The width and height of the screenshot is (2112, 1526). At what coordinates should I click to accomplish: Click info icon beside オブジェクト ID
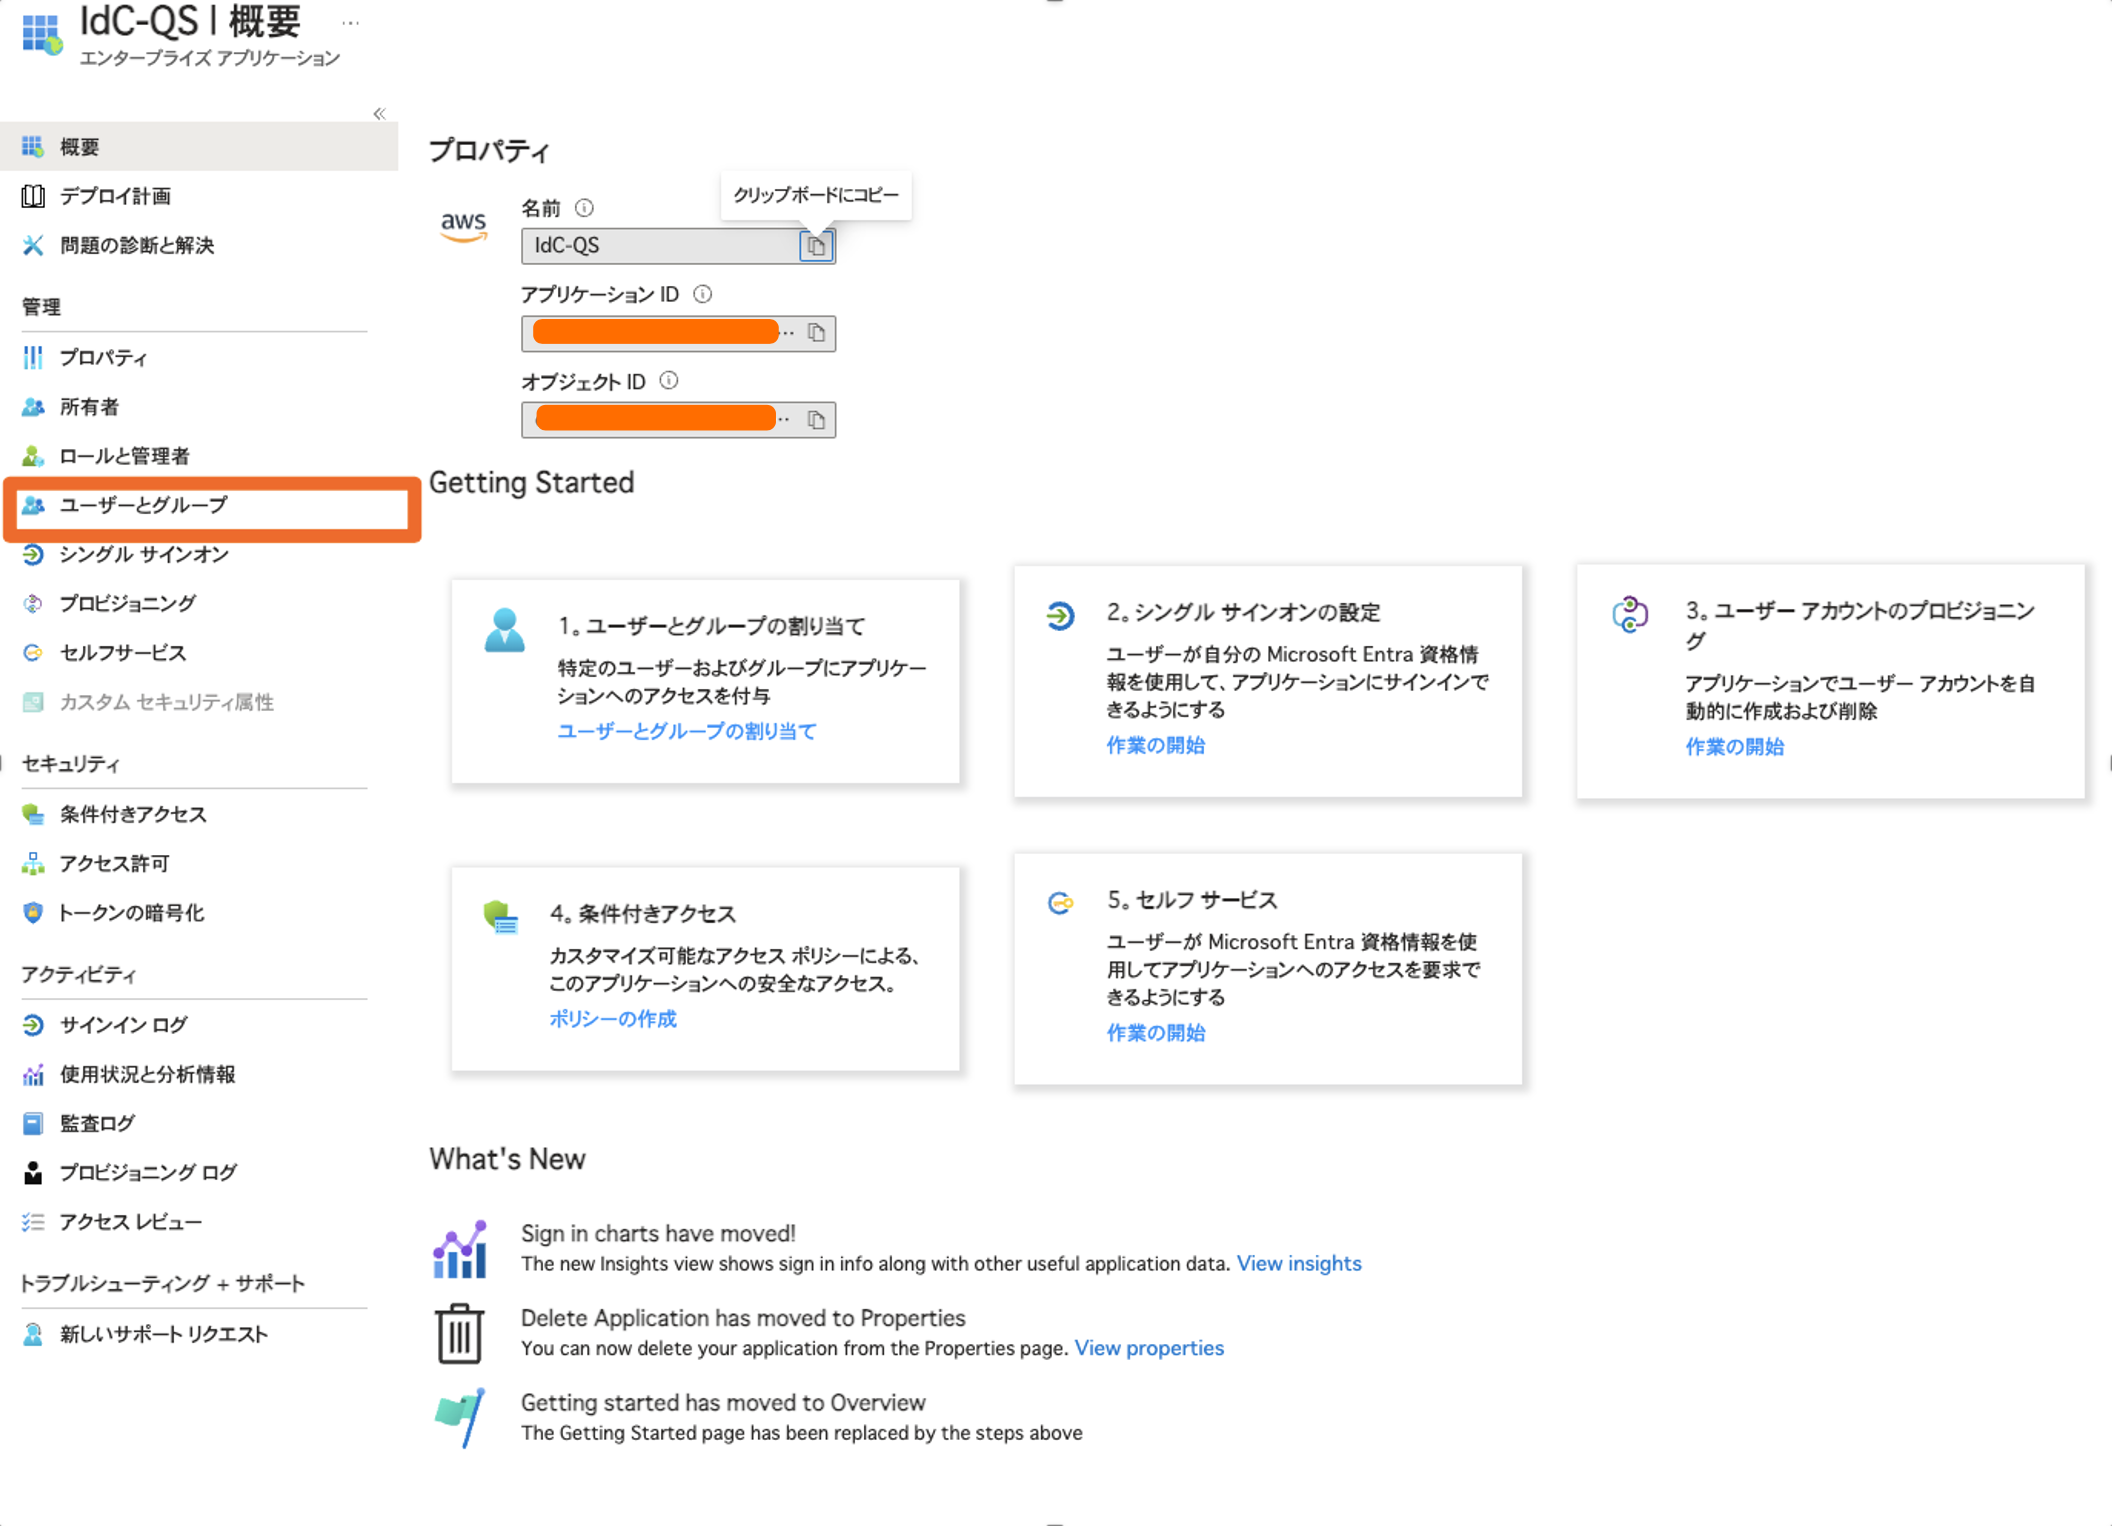coord(669,381)
